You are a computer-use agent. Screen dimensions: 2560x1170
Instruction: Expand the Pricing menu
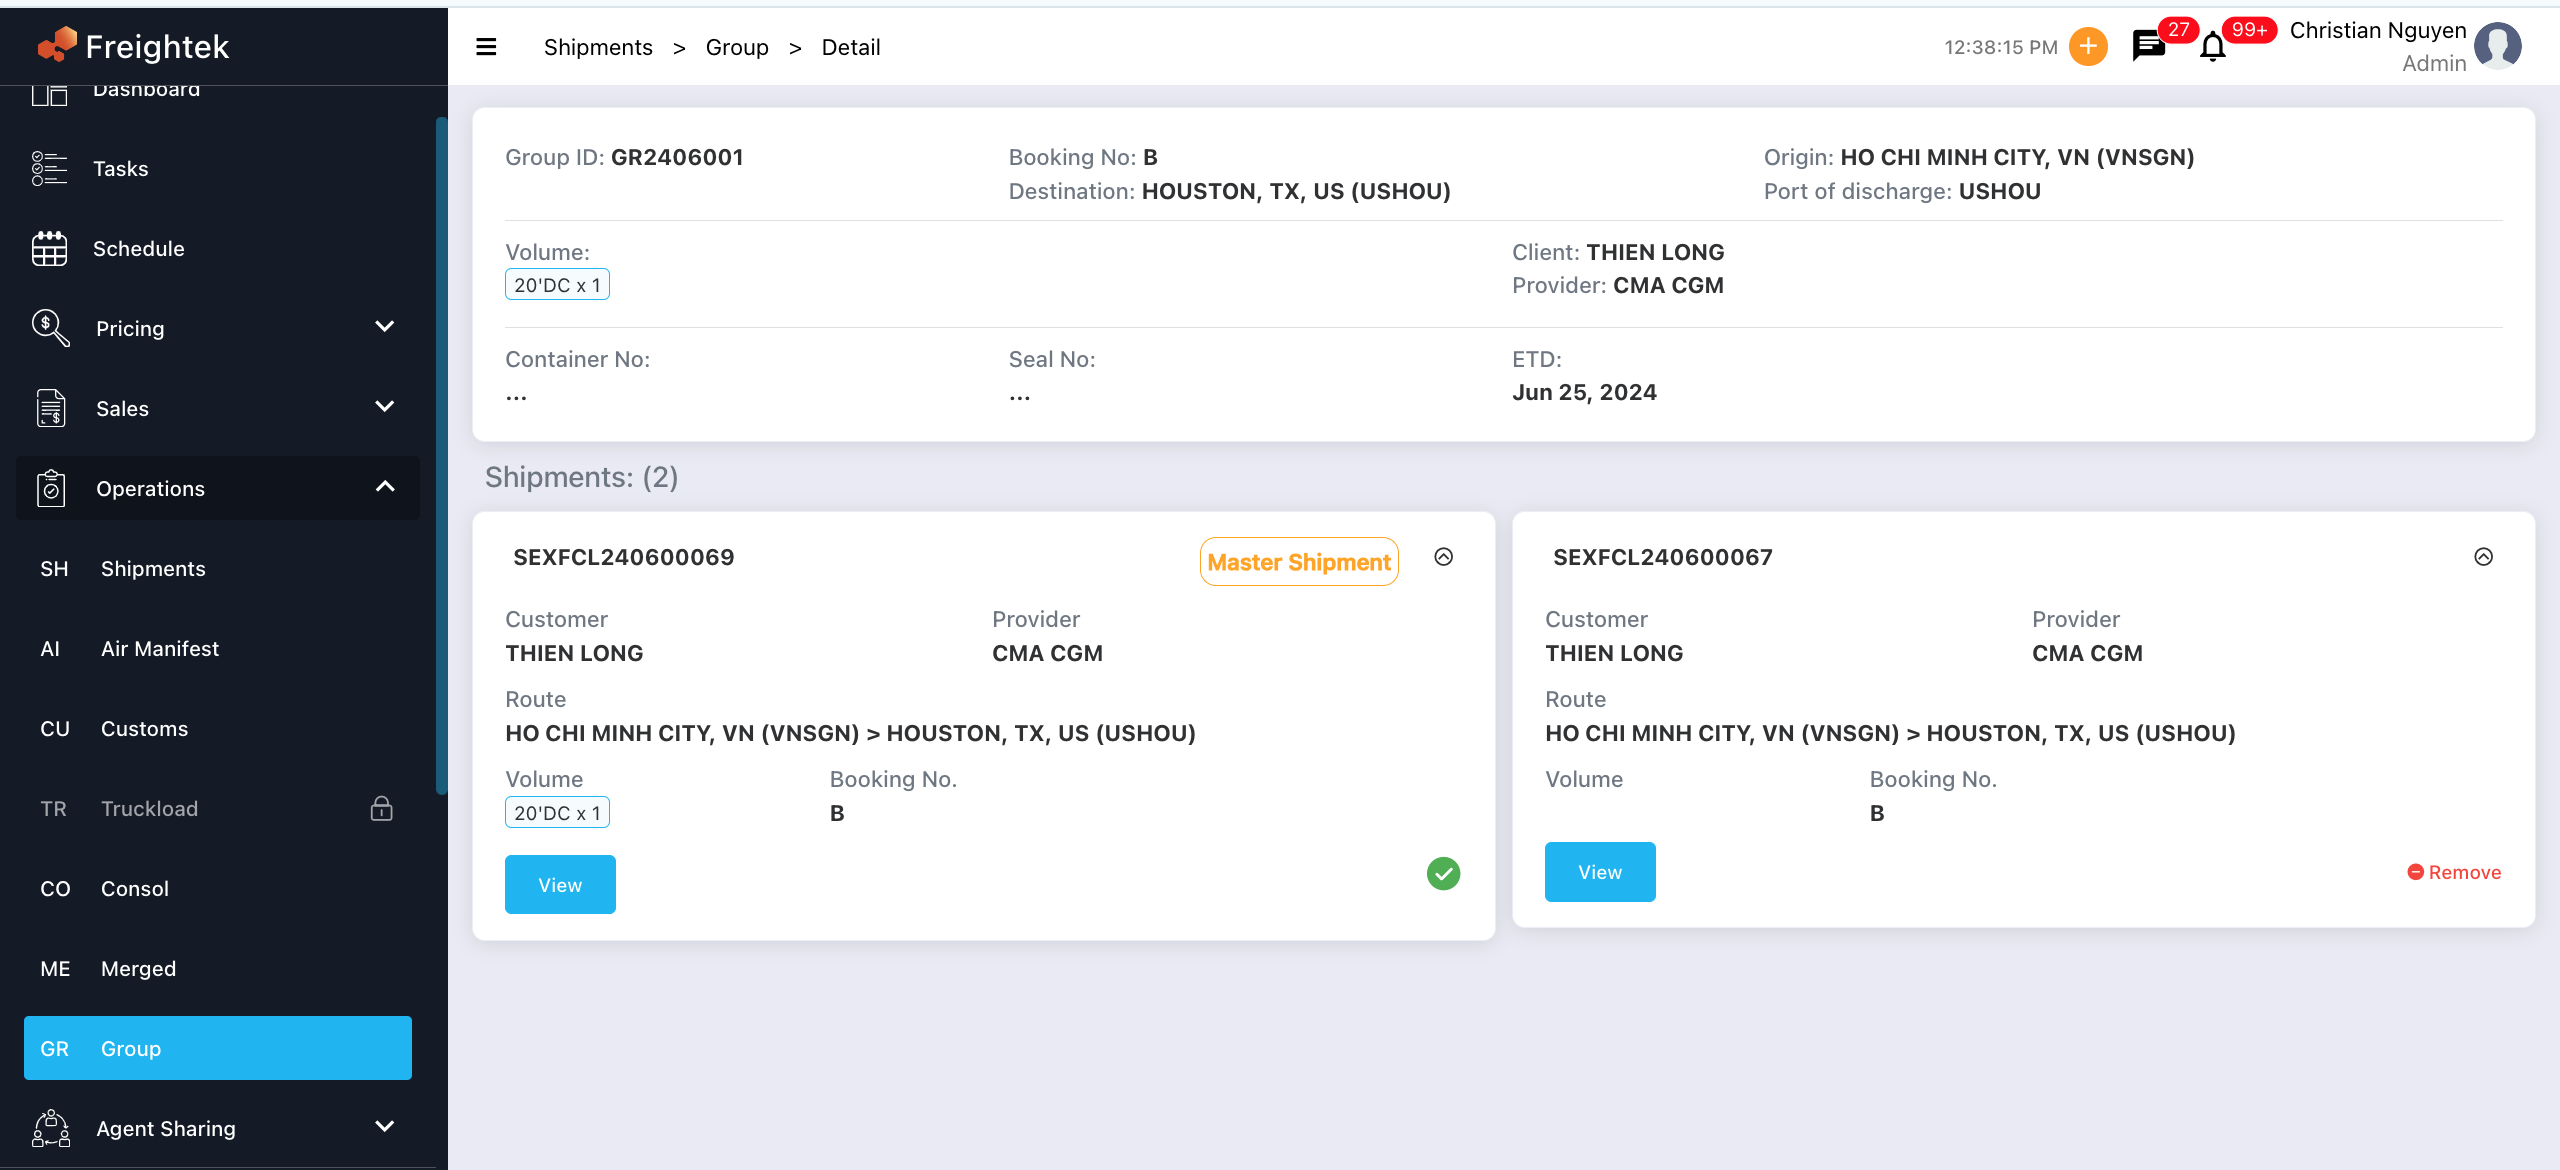tap(384, 327)
